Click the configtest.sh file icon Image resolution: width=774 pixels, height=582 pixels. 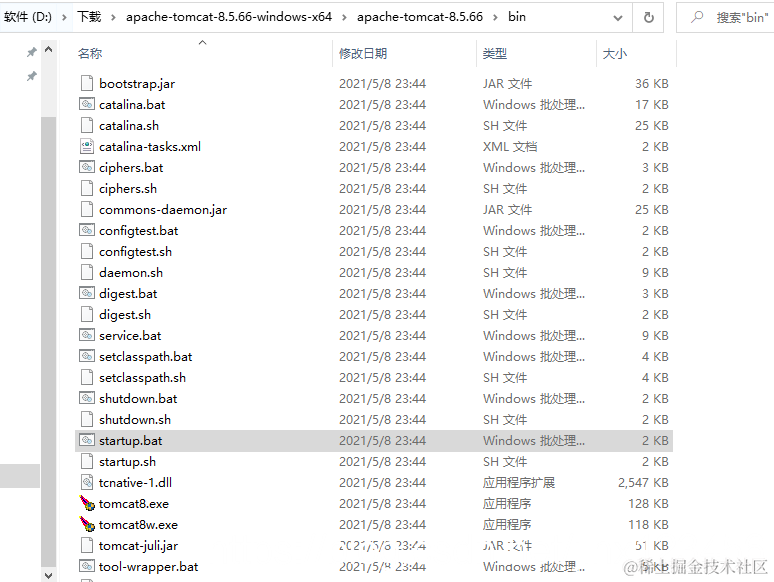point(87,251)
